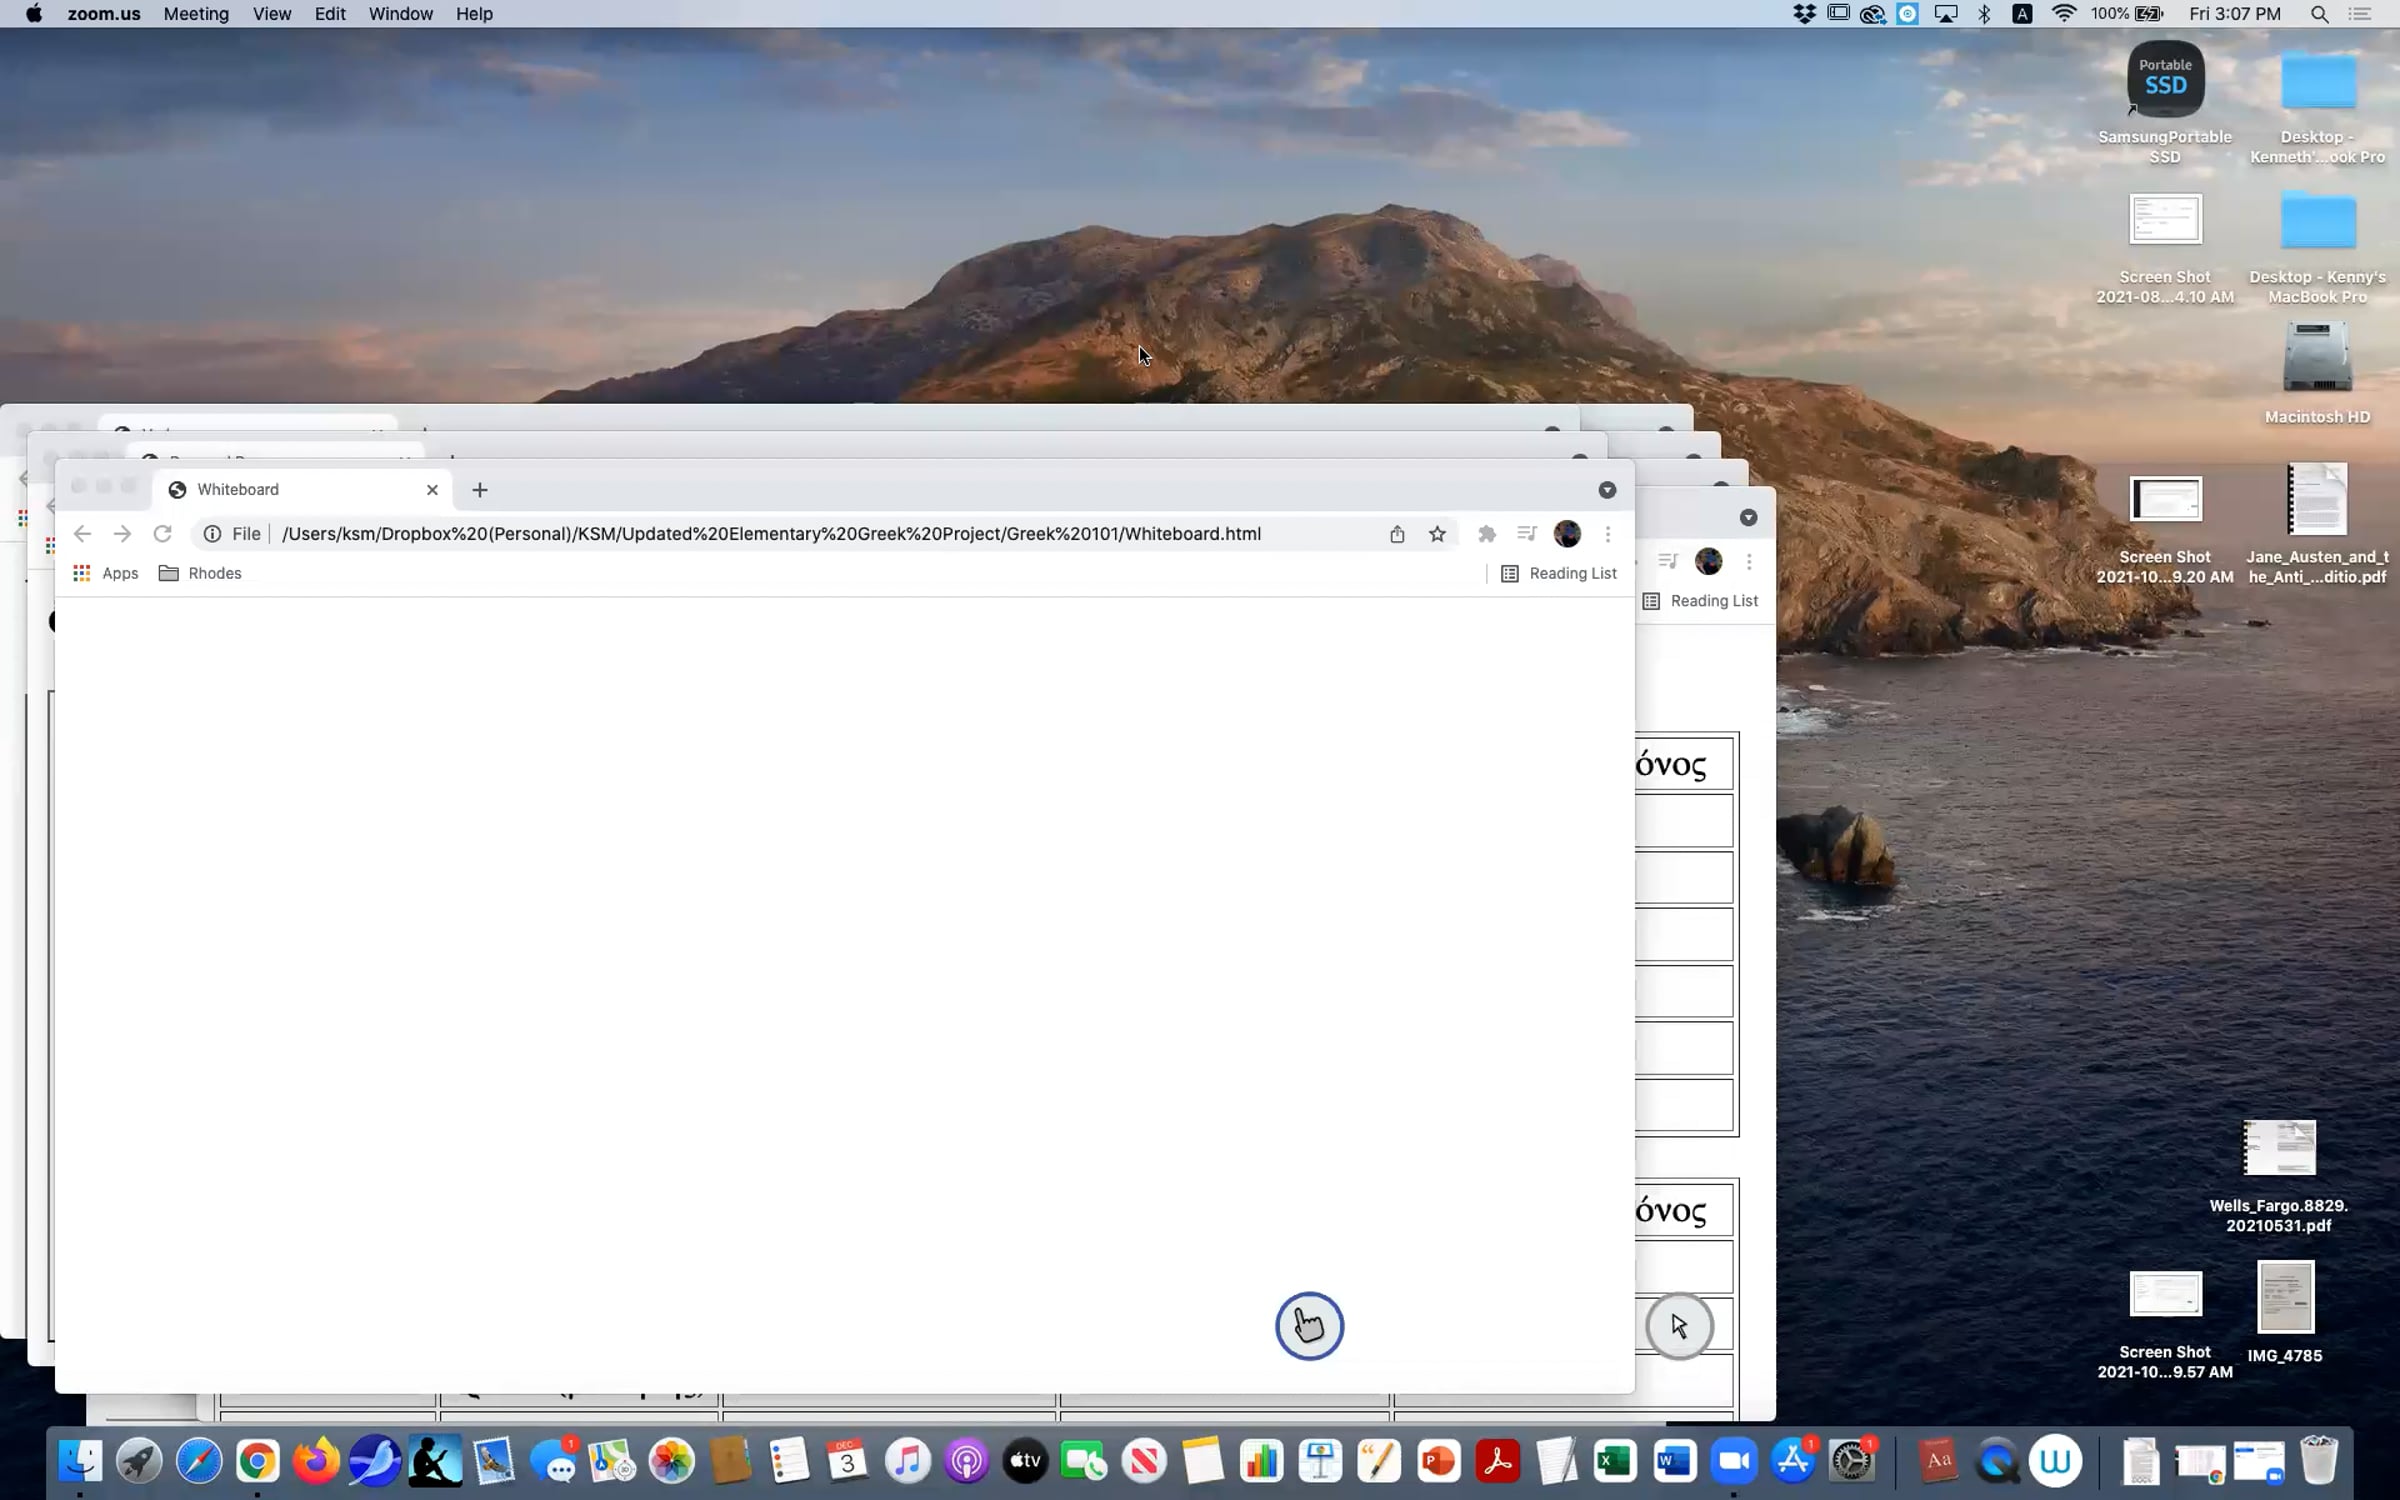
Task: Show battery status menu
Action: point(2127,14)
